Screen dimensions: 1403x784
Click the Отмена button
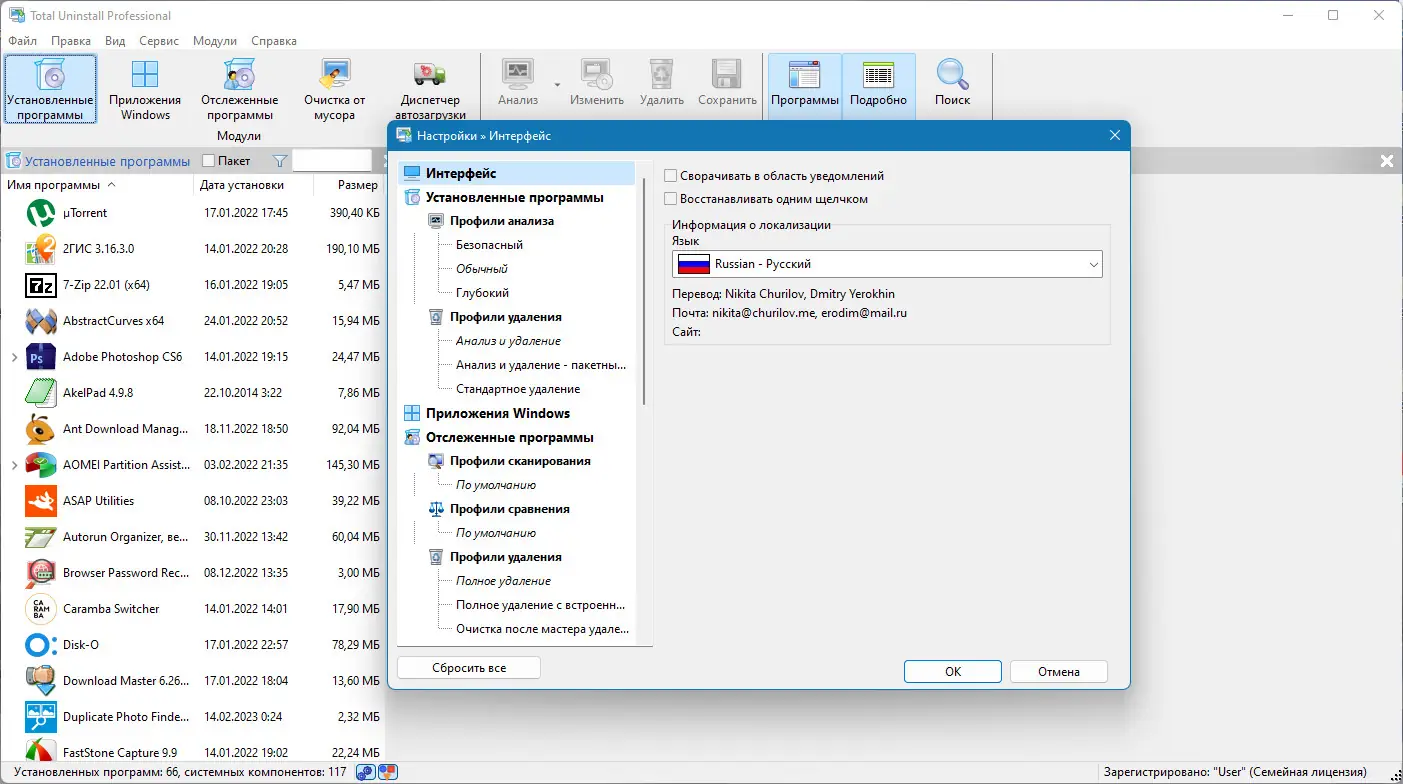click(1059, 672)
